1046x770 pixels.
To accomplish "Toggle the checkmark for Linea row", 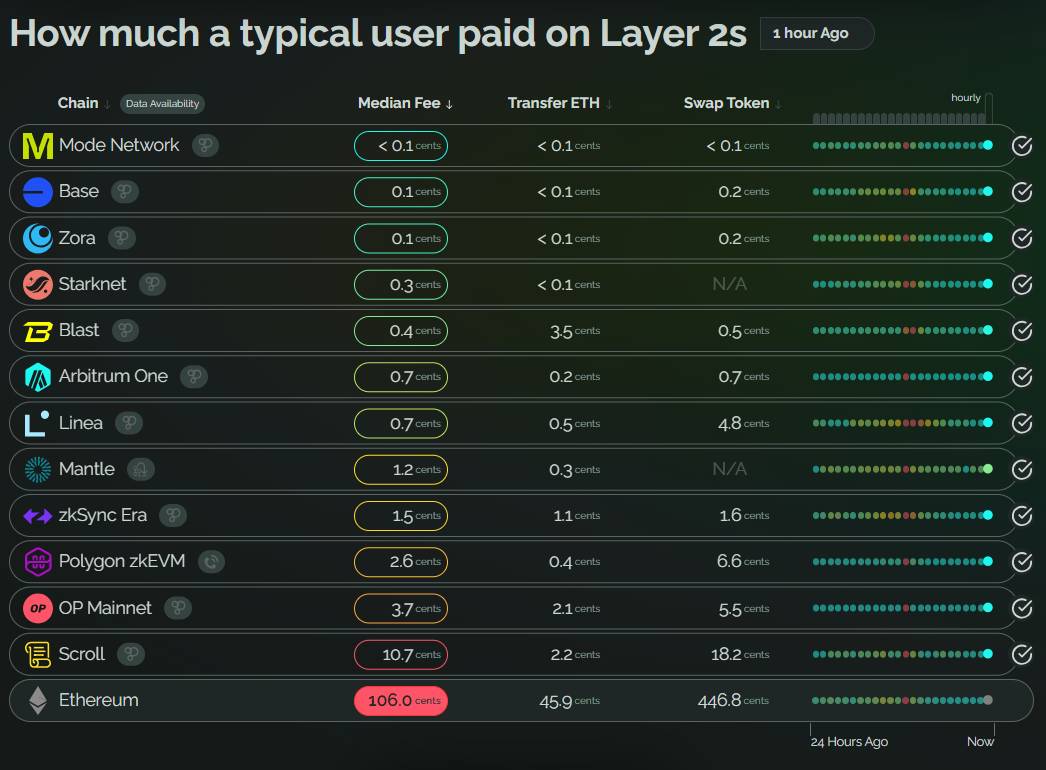I will click(x=1022, y=423).
